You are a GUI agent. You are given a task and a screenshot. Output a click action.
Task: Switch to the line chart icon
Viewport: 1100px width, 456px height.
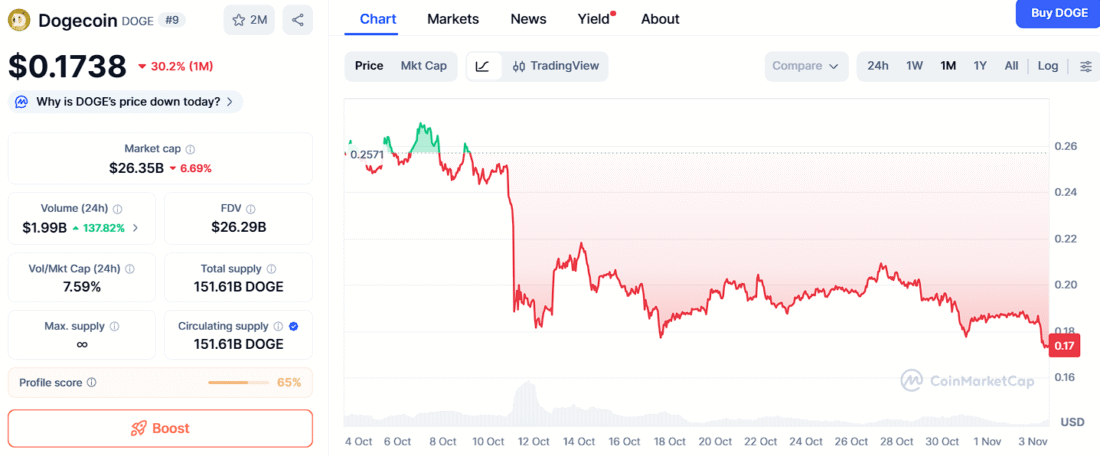[x=483, y=66]
